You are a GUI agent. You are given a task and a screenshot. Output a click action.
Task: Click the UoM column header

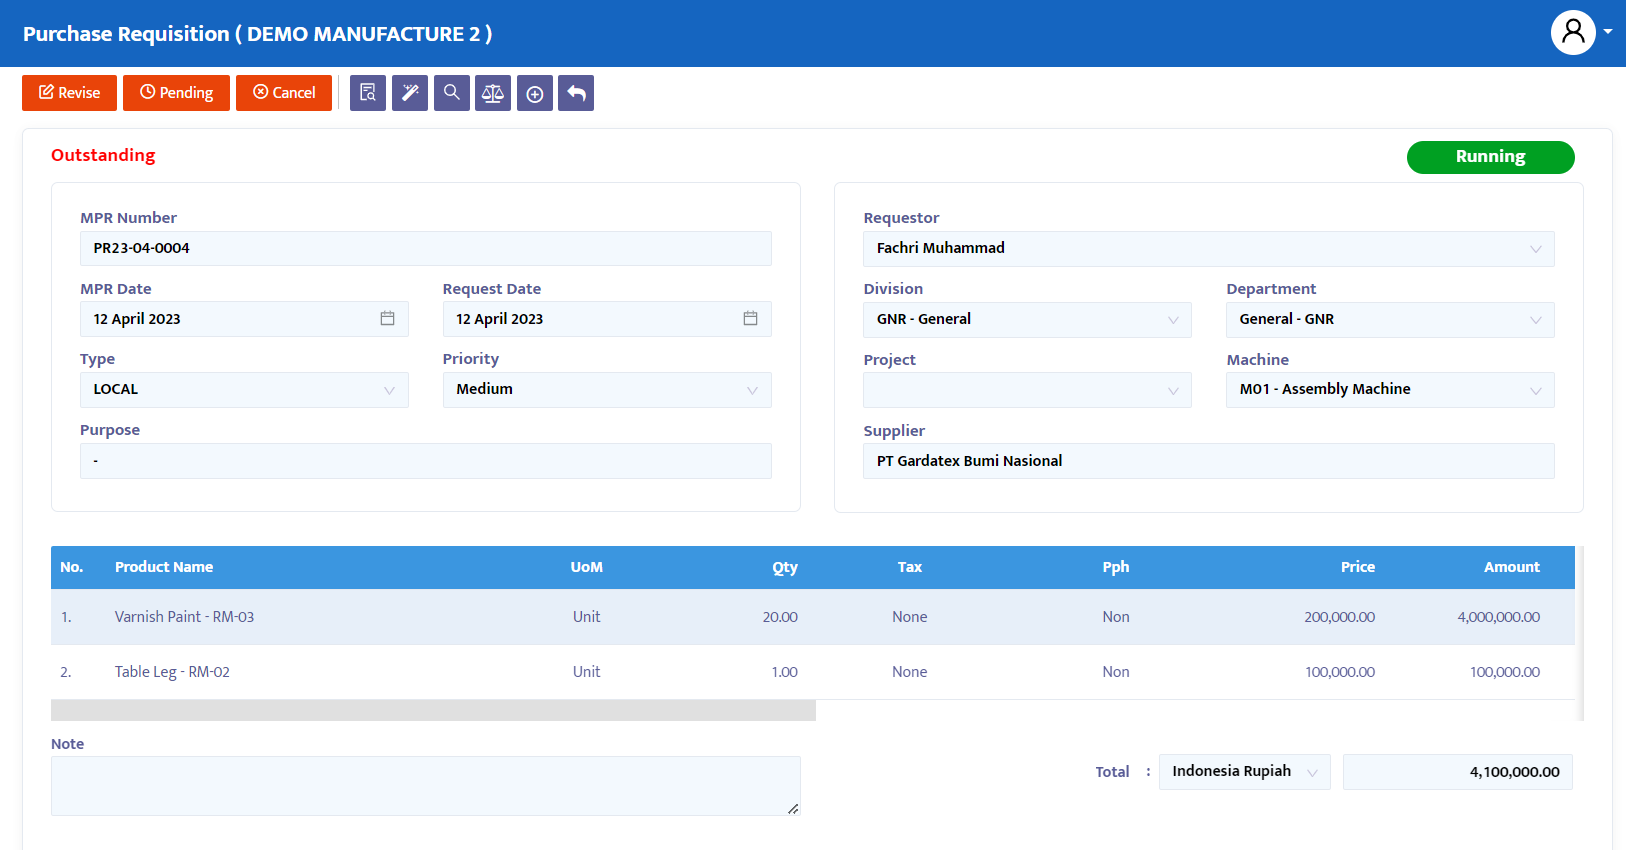tap(587, 567)
